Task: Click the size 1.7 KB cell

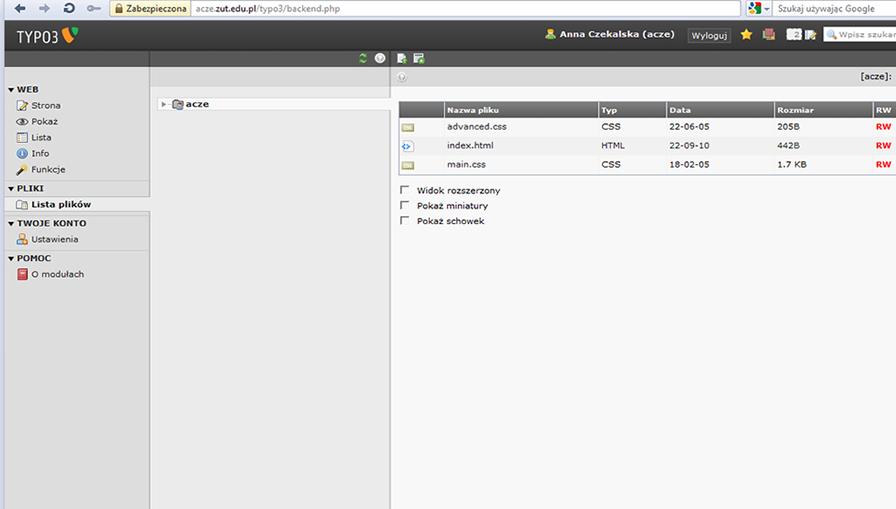Action: tap(791, 164)
